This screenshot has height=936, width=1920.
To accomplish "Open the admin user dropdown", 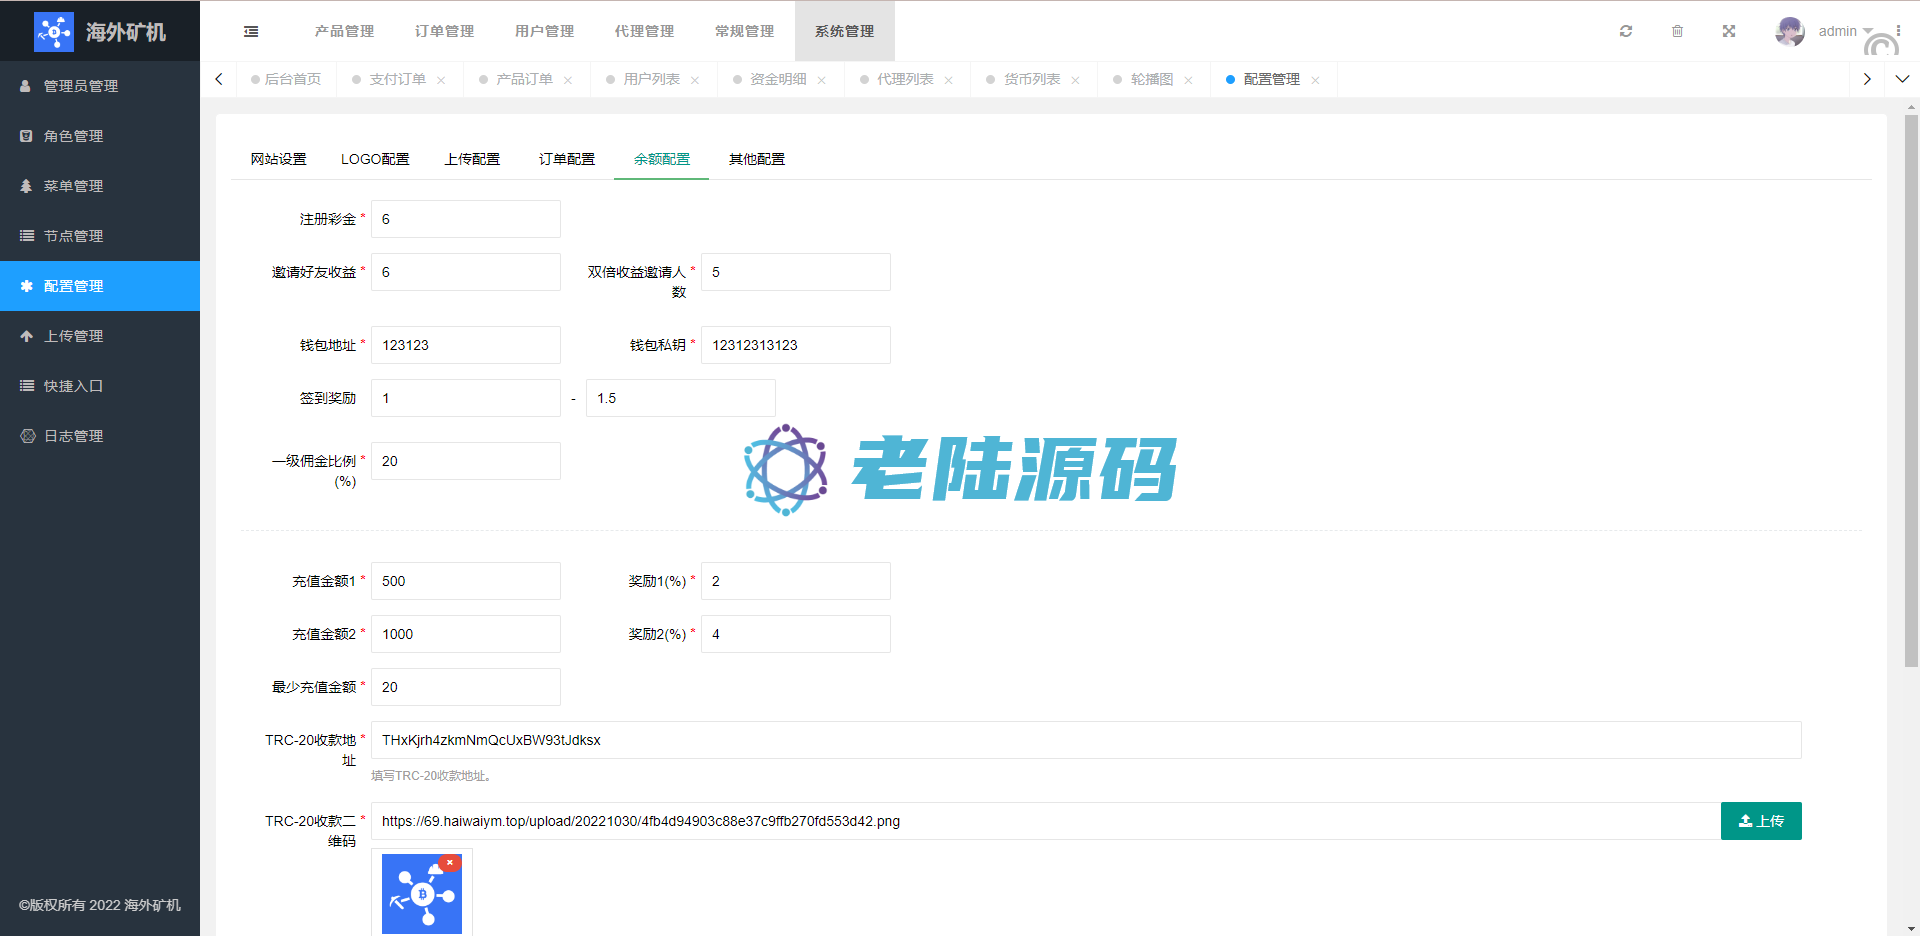I will (1845, 32).
